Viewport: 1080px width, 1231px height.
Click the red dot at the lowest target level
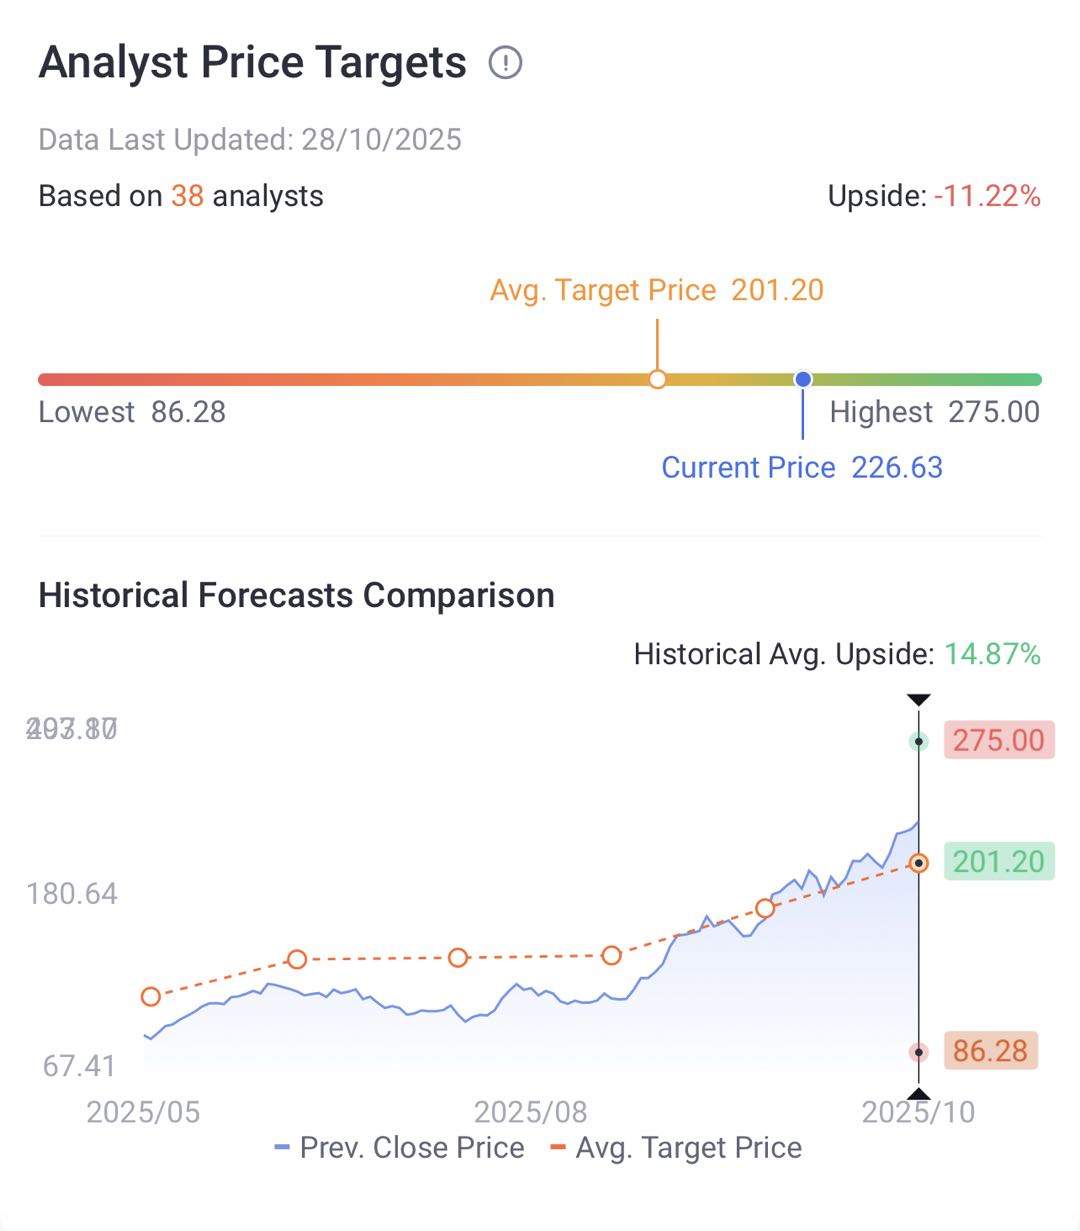[919, 1052]
